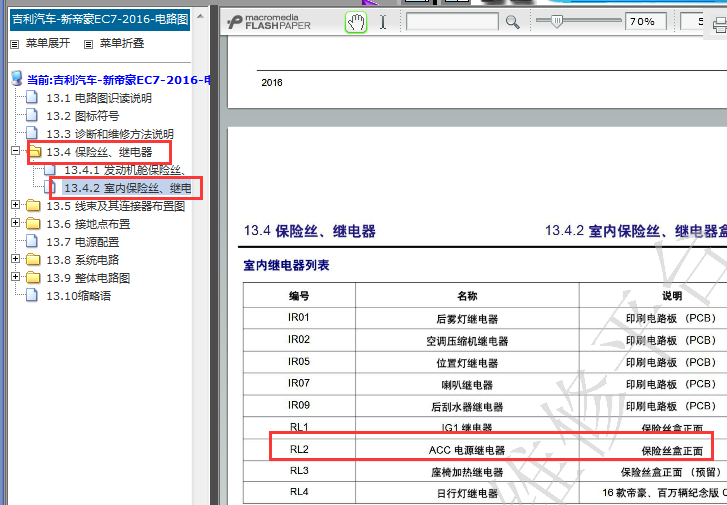Click table cell 后刮水器继电器

[x=467, y=407]
